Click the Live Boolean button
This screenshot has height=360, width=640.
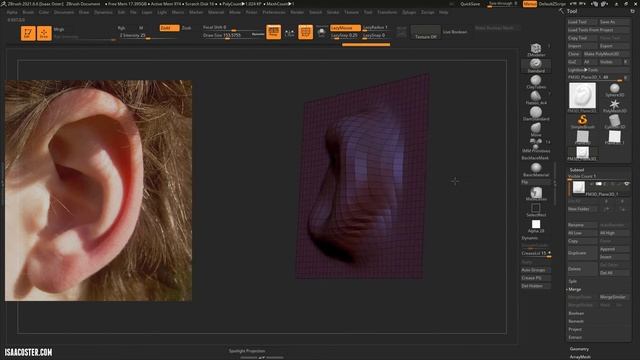455,32
